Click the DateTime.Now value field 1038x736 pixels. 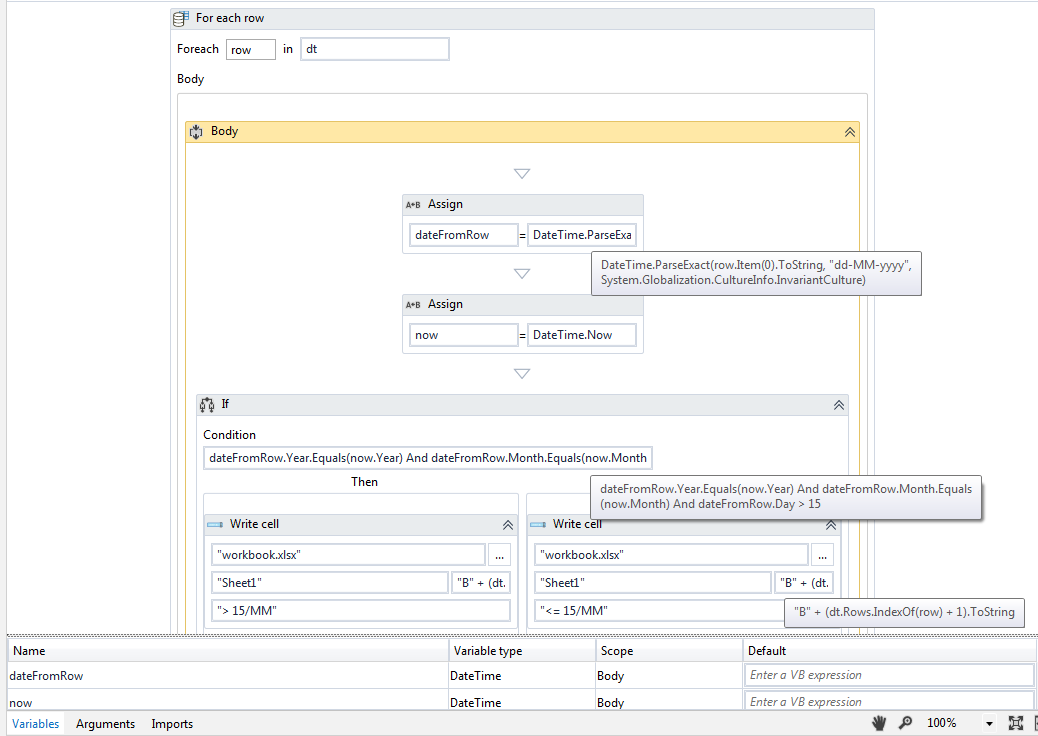click(x=582, y=335)
